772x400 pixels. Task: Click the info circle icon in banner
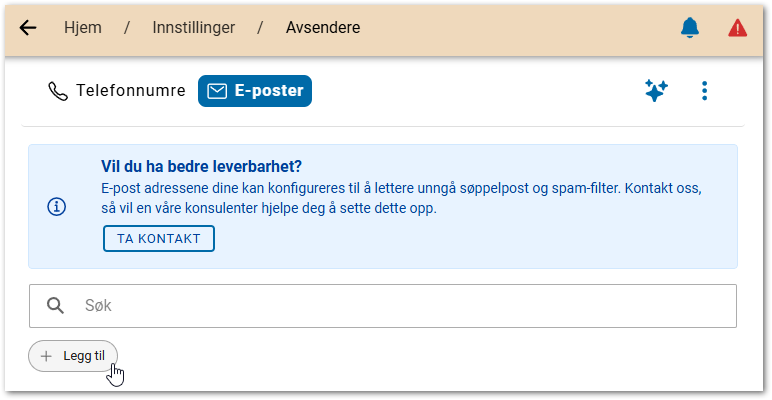57,207
